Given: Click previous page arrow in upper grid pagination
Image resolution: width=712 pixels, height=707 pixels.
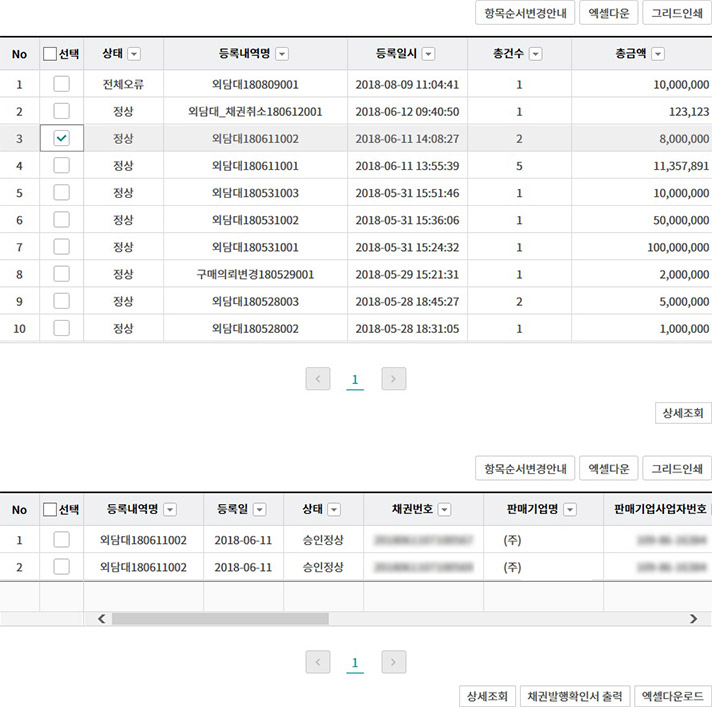Looking at the screenshot, I should click(318, 379).
